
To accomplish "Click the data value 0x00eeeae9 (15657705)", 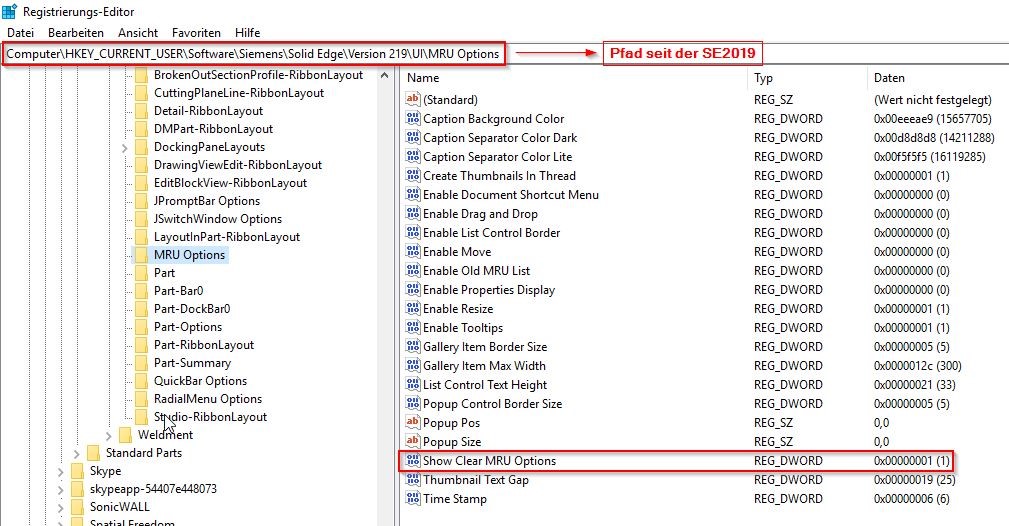I will coord(932,118).
